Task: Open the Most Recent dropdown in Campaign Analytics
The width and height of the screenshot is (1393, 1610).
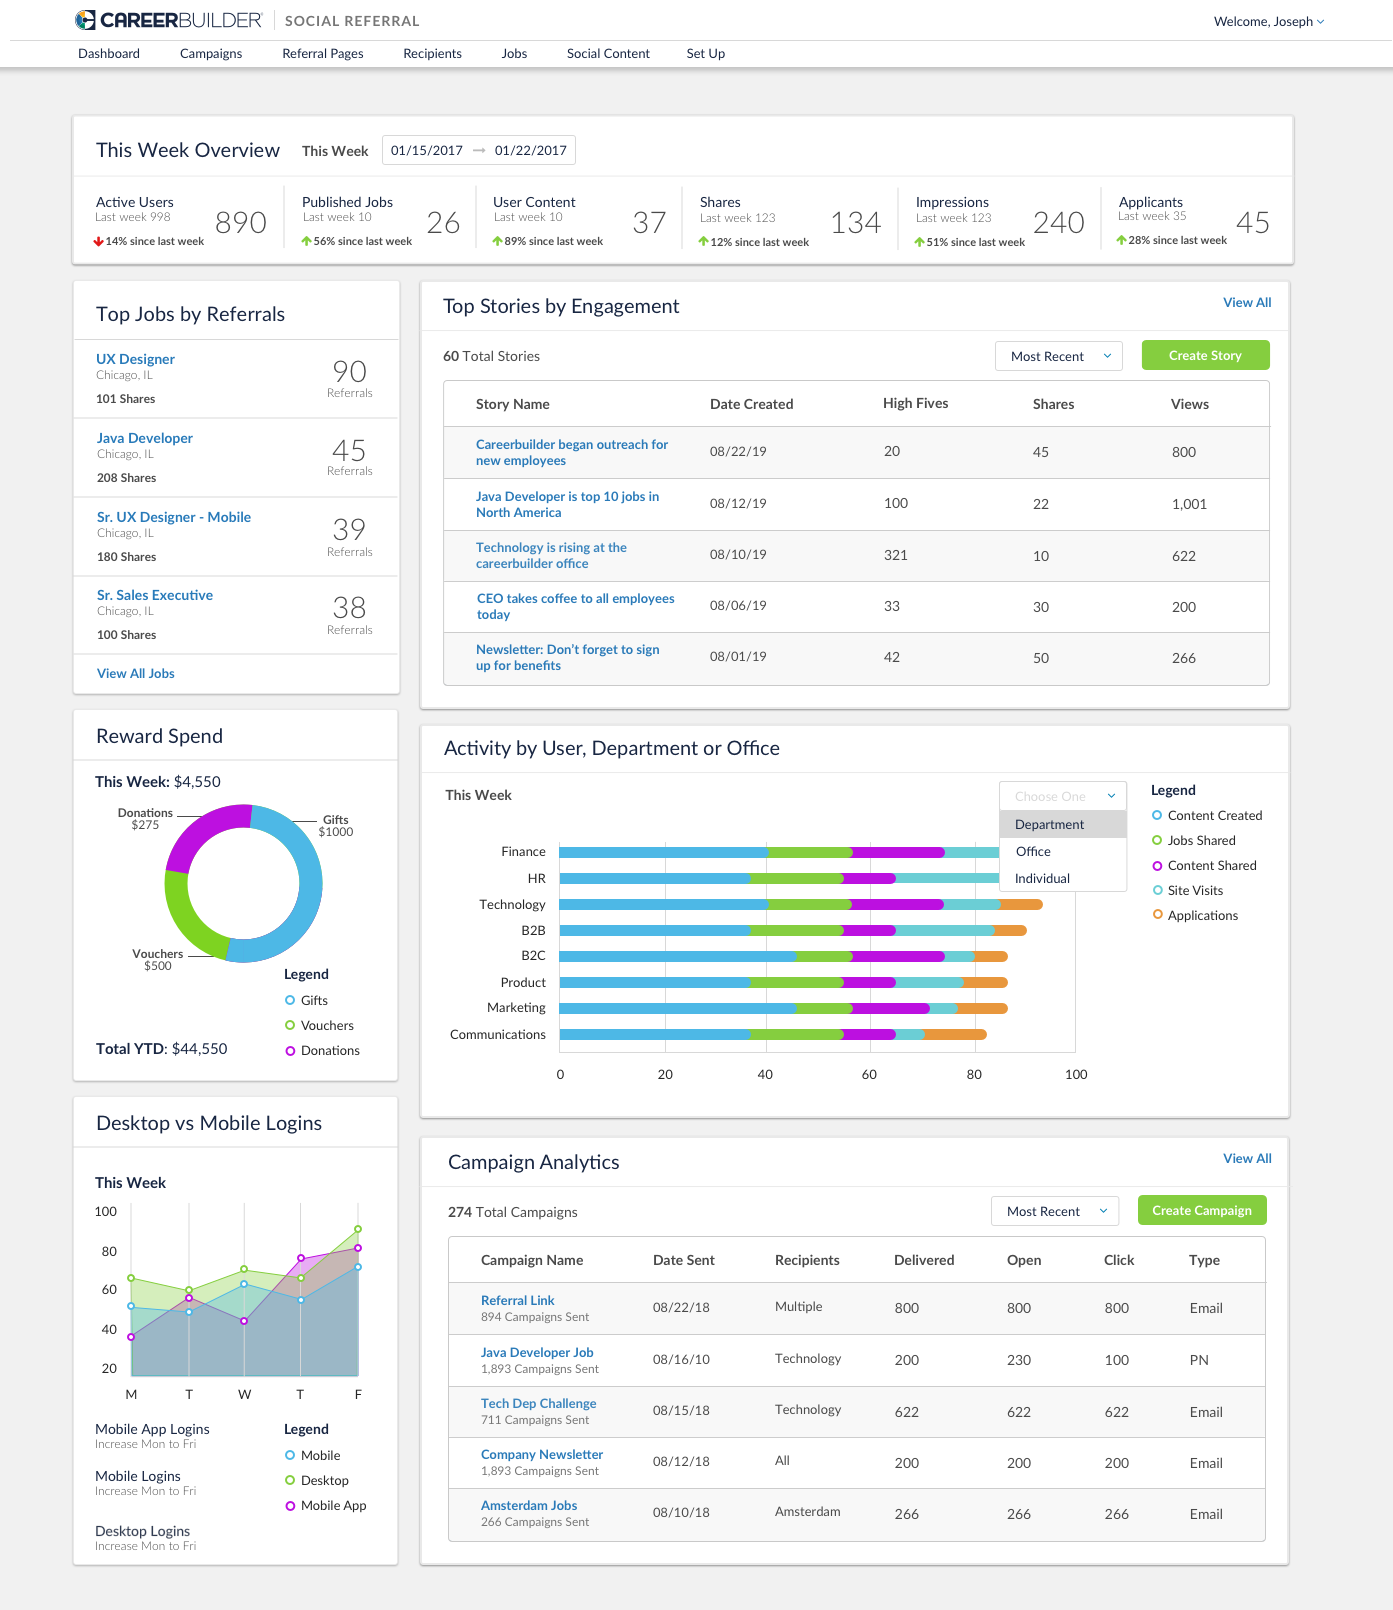Action: click(x=1055, y=1211)
